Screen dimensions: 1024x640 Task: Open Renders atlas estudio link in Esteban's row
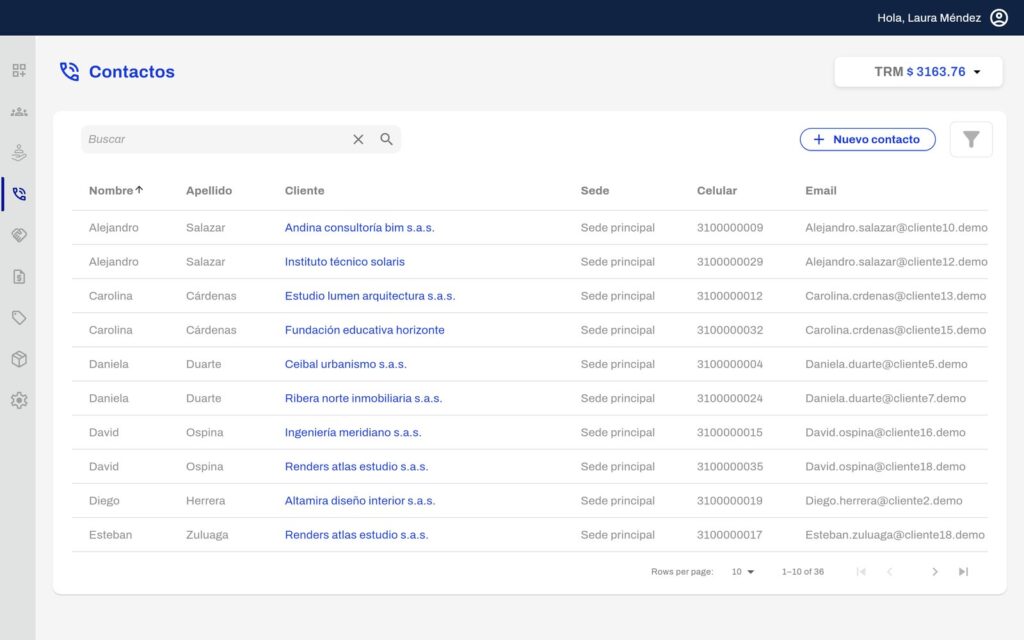click(x=357, y=534)
